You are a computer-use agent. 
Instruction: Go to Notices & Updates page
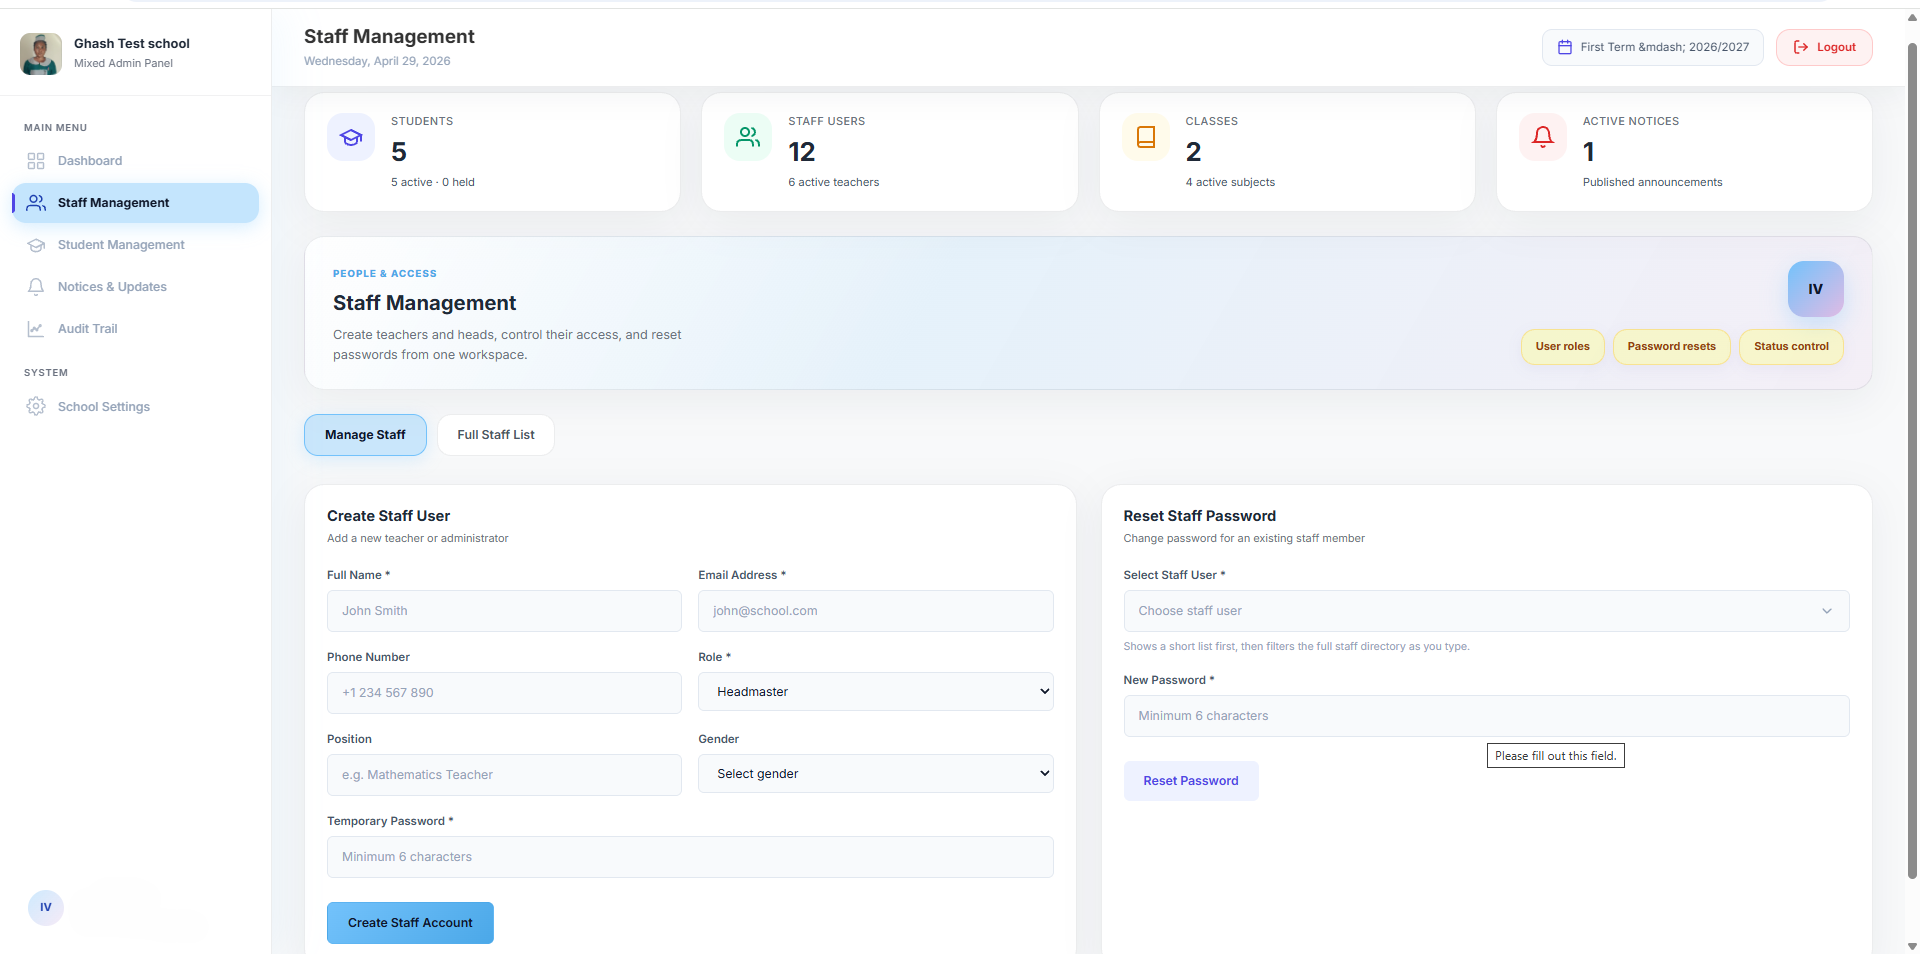pos(135,287)
